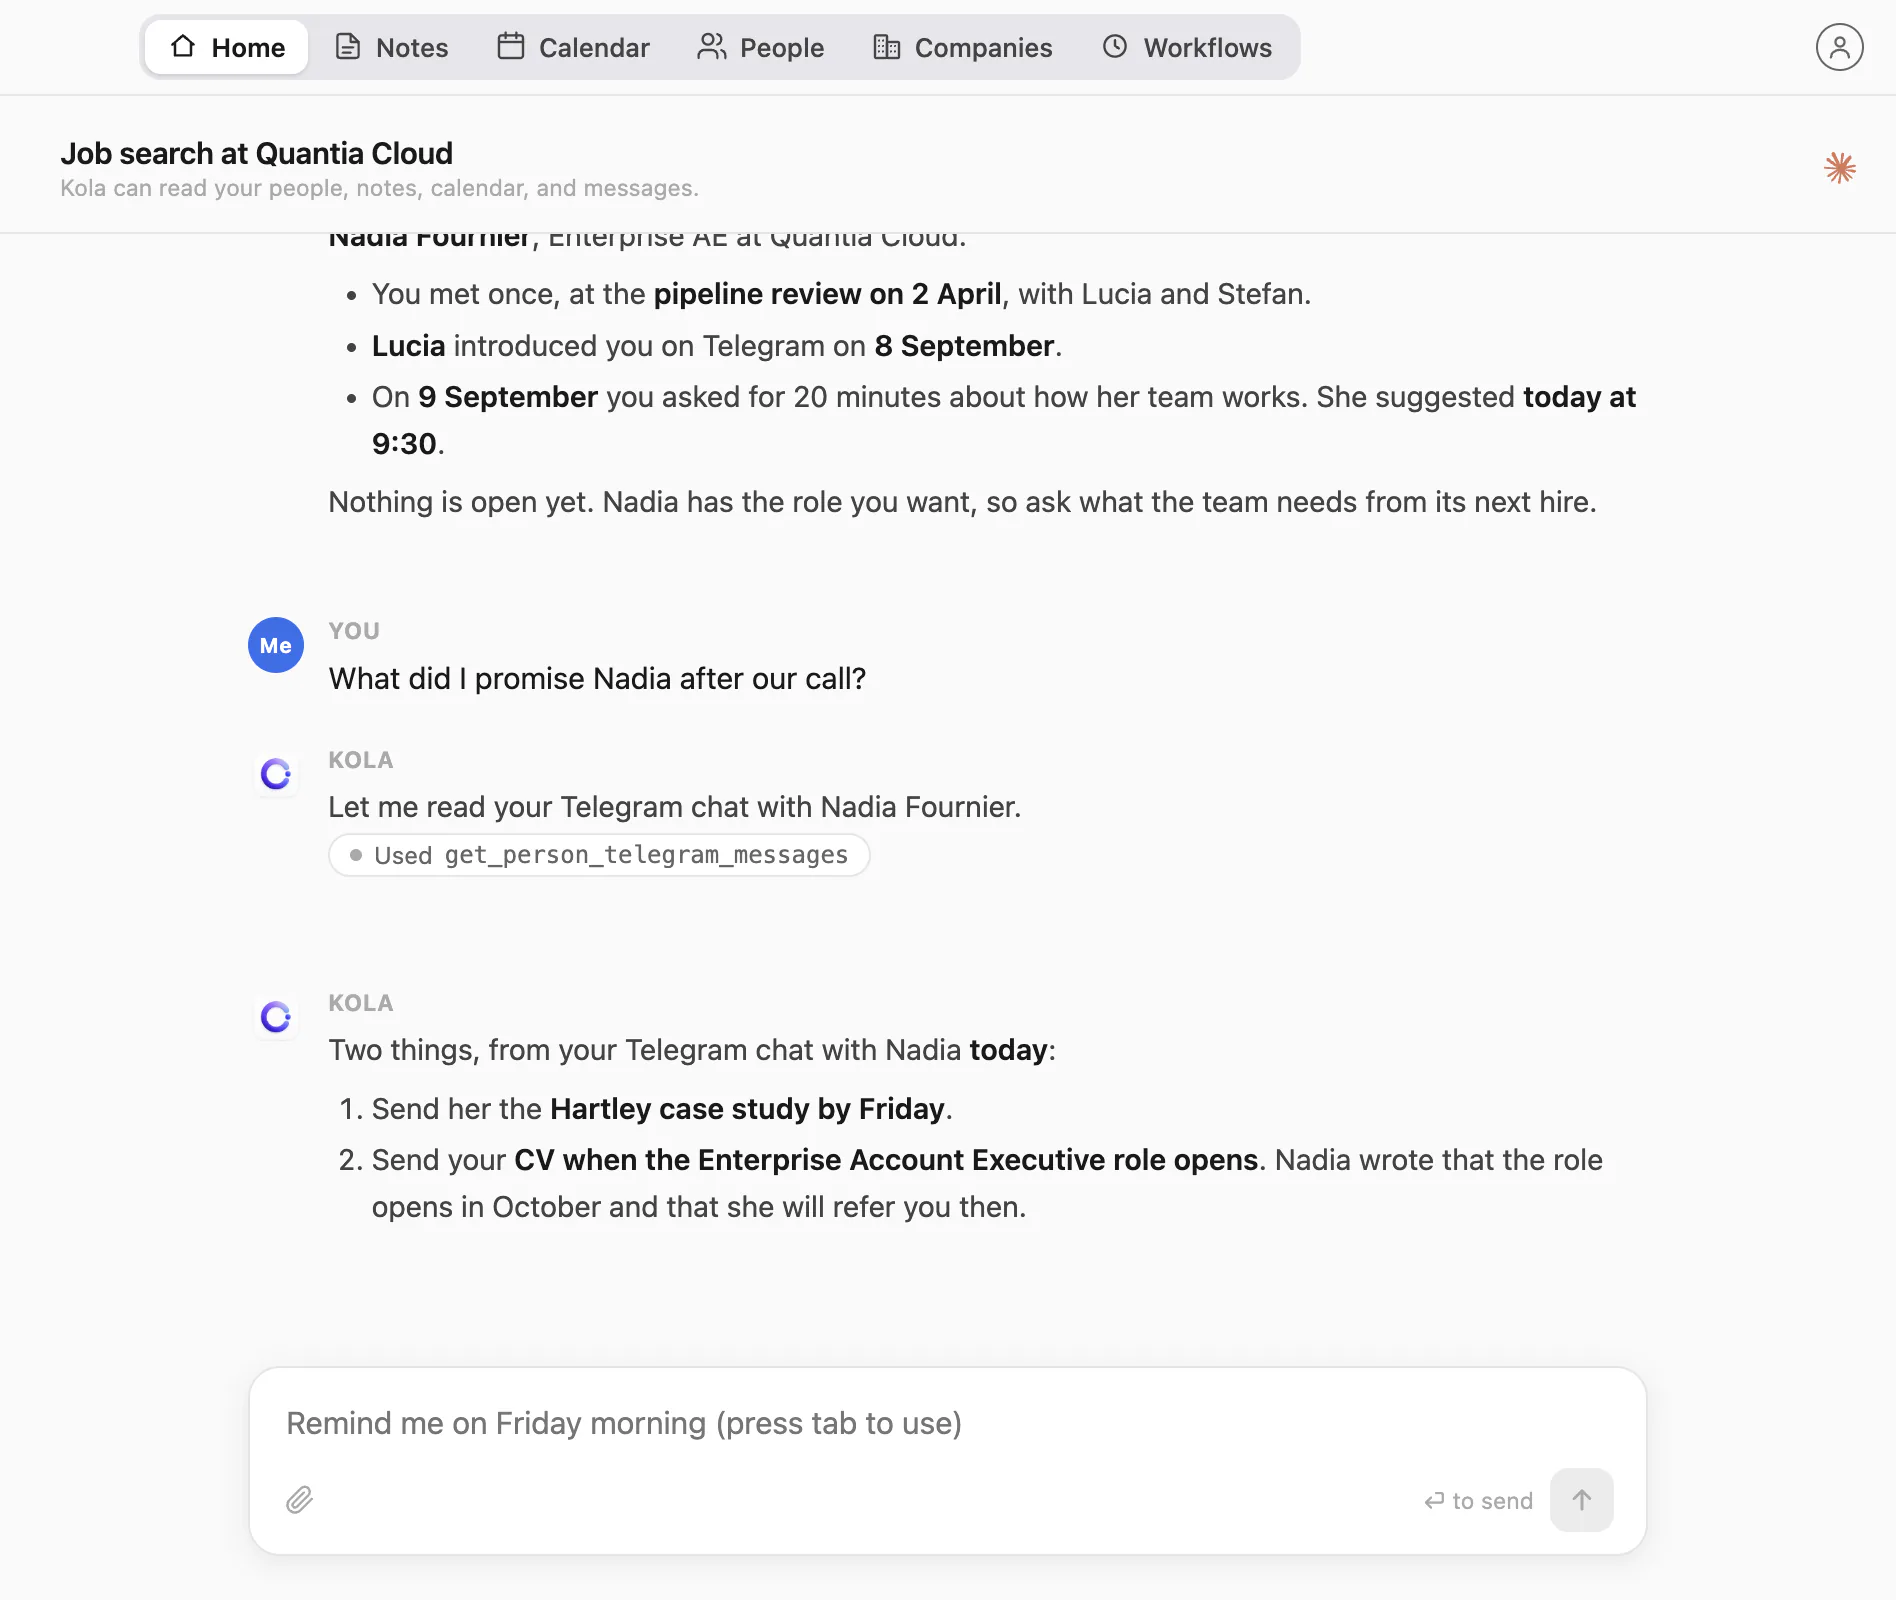Click the clock icon beside Workflows
The image size is (1896, 1600).
(x=1115, y=46)
